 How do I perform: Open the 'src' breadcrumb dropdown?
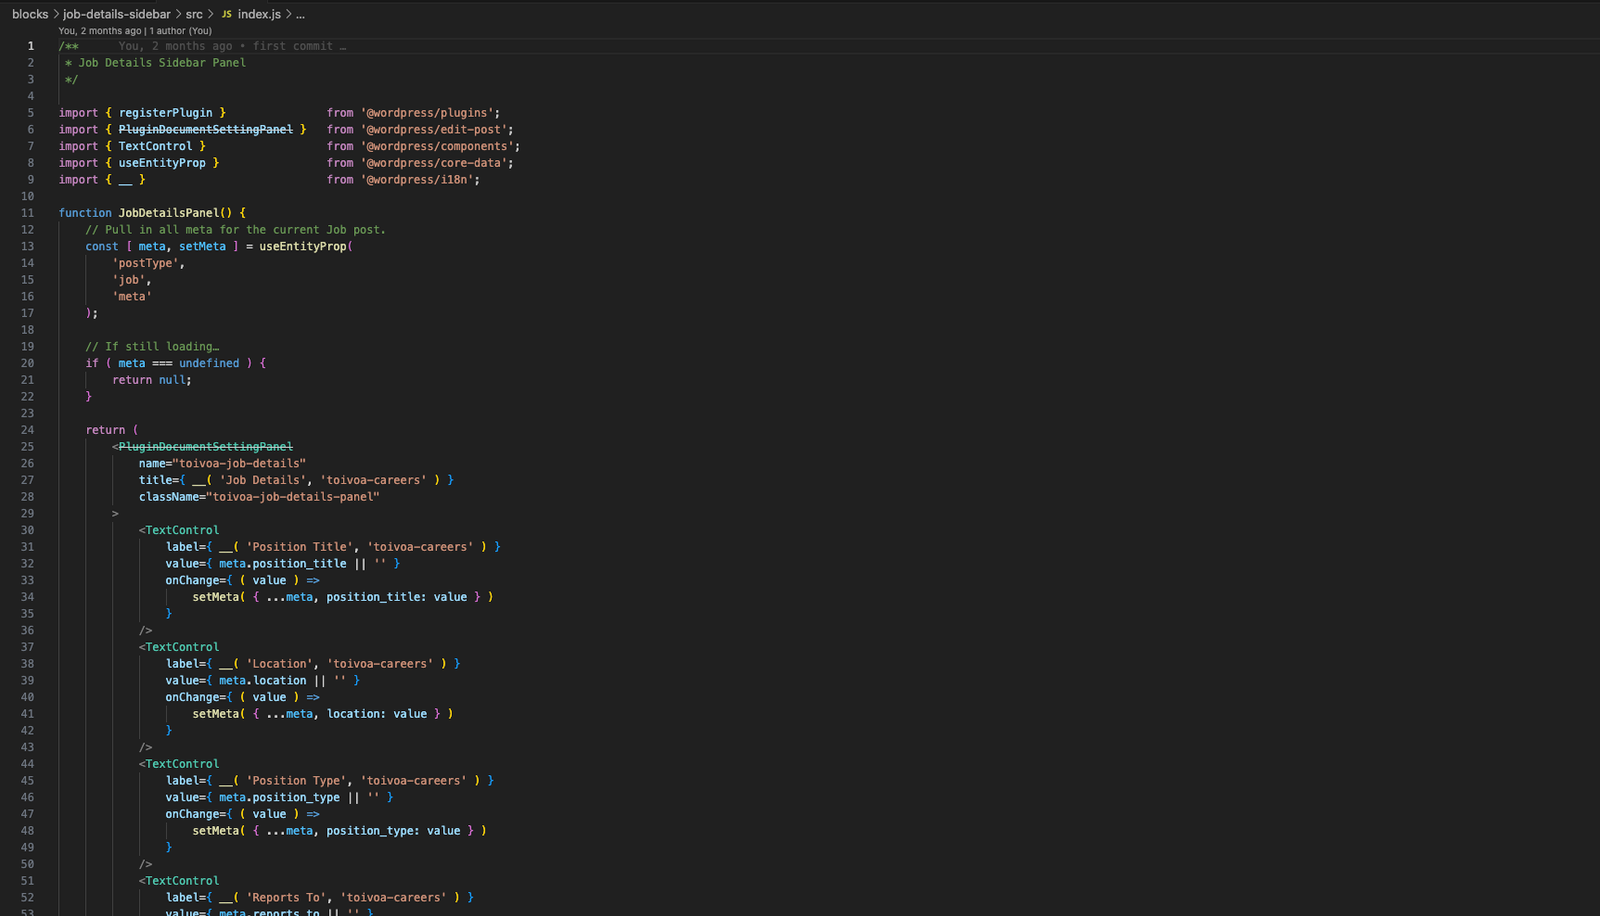tap(194, 14)
